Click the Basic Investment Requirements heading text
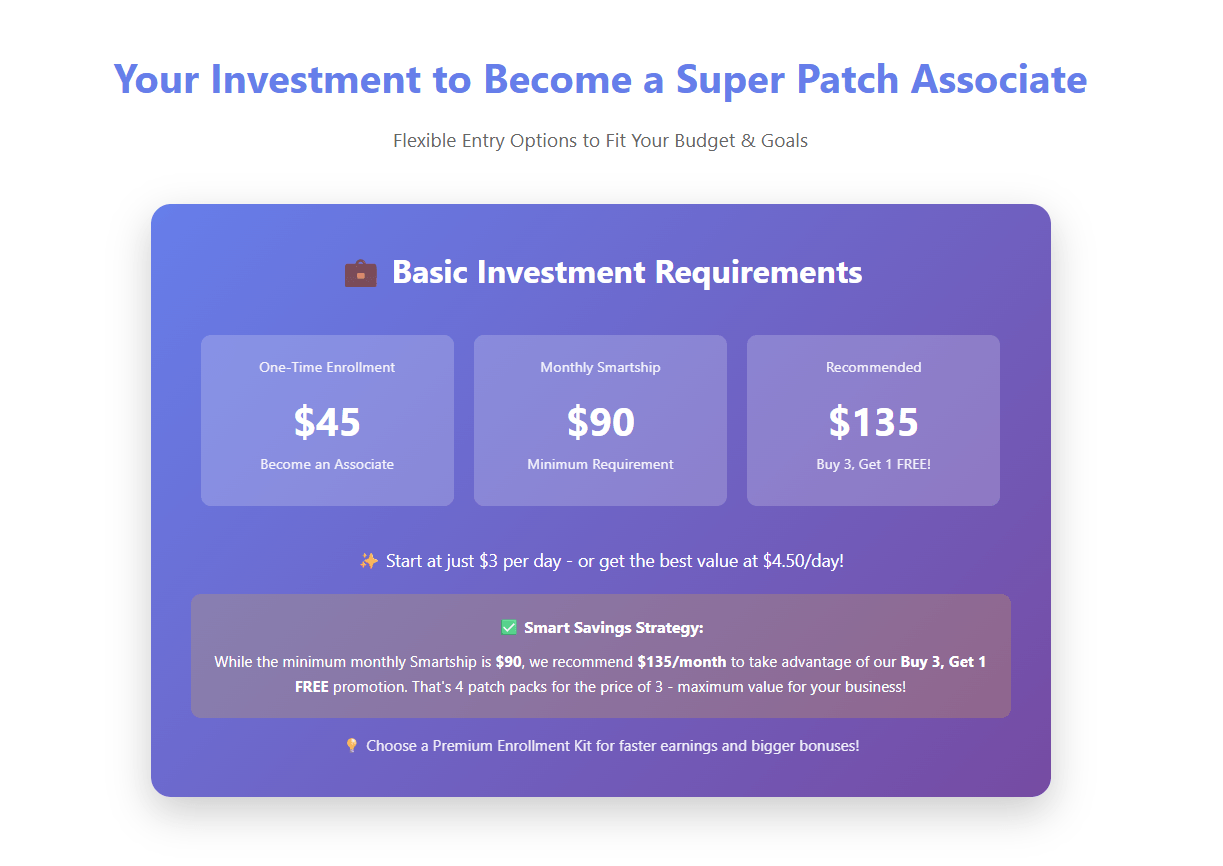The width and height of the screenshot is (1223, 866). tap(627, 272)
